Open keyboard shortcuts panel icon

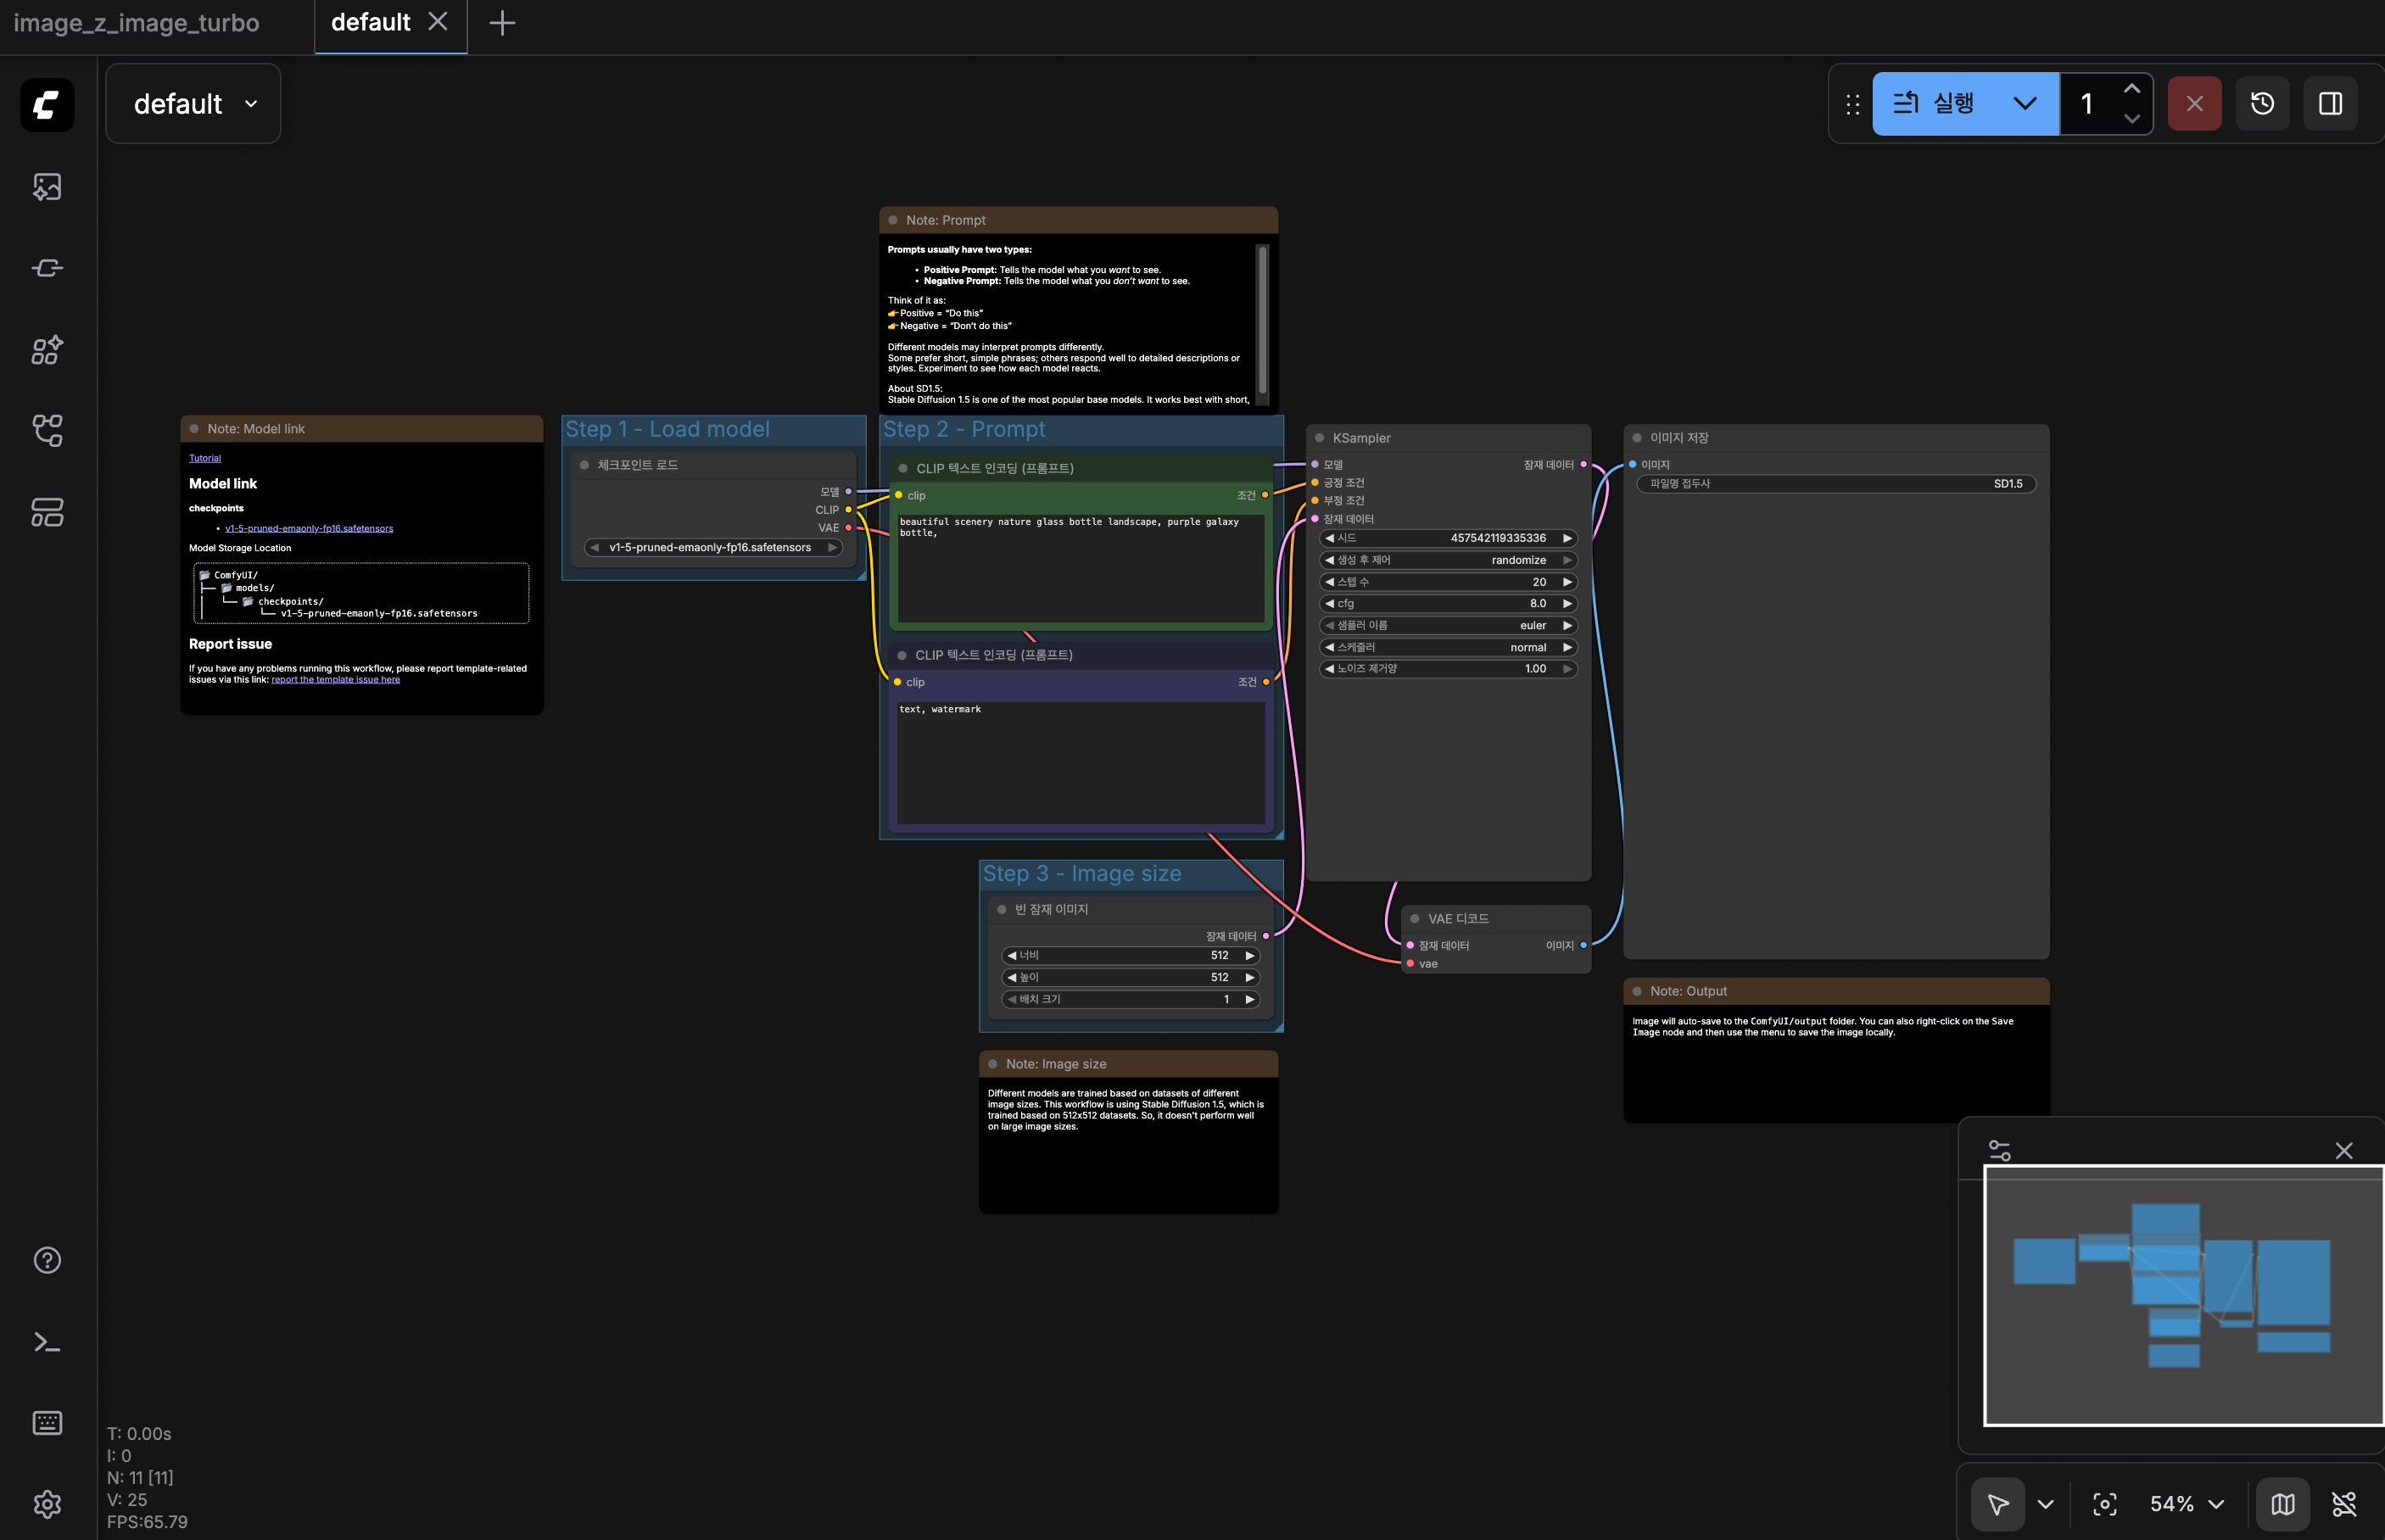click(x=47, y=1423)
